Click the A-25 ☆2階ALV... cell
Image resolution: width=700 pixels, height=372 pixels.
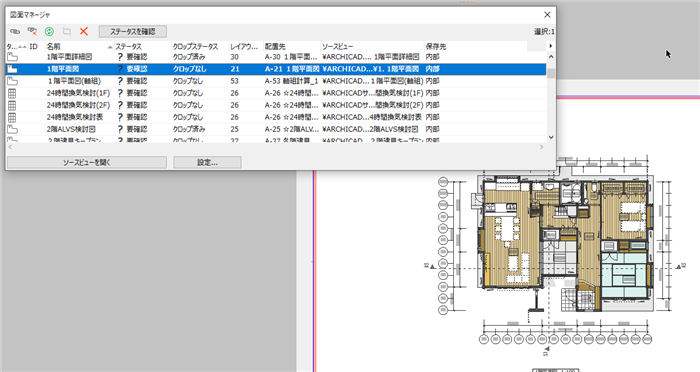click(x=292, y=130)
